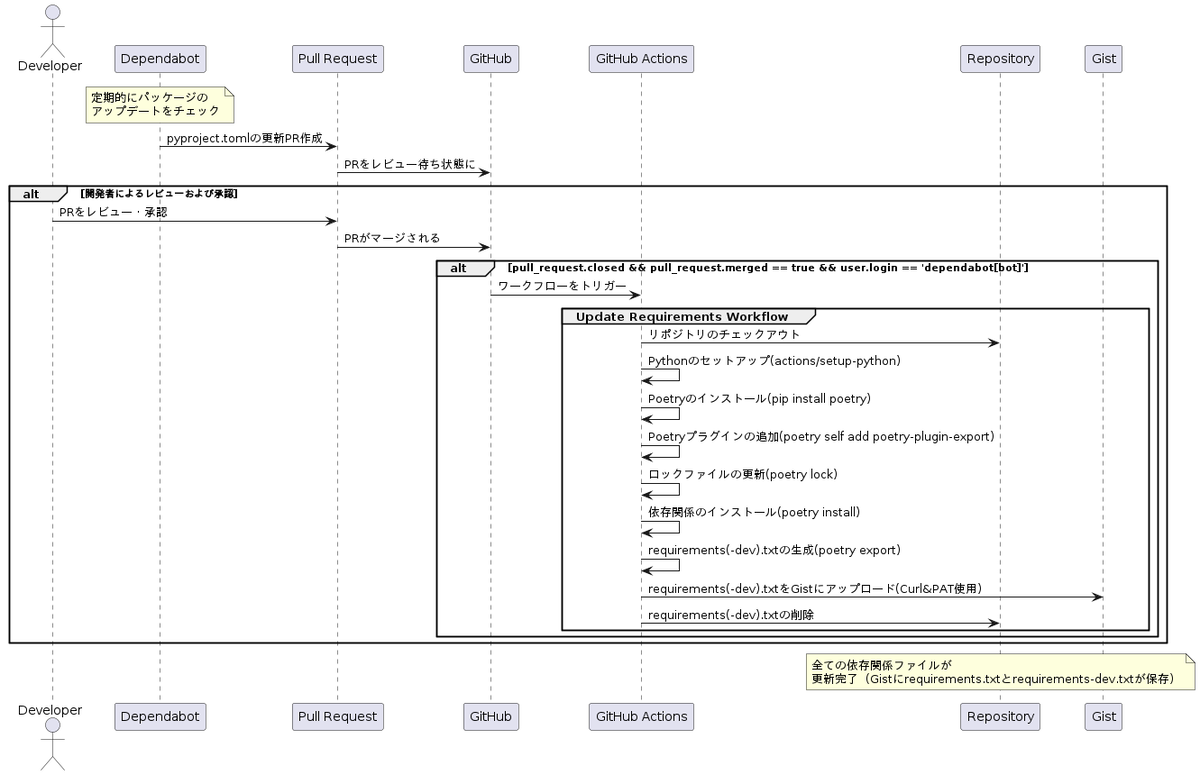Click the Repository participant box at bottom

pyautogui.click(x=1000, y=716)
